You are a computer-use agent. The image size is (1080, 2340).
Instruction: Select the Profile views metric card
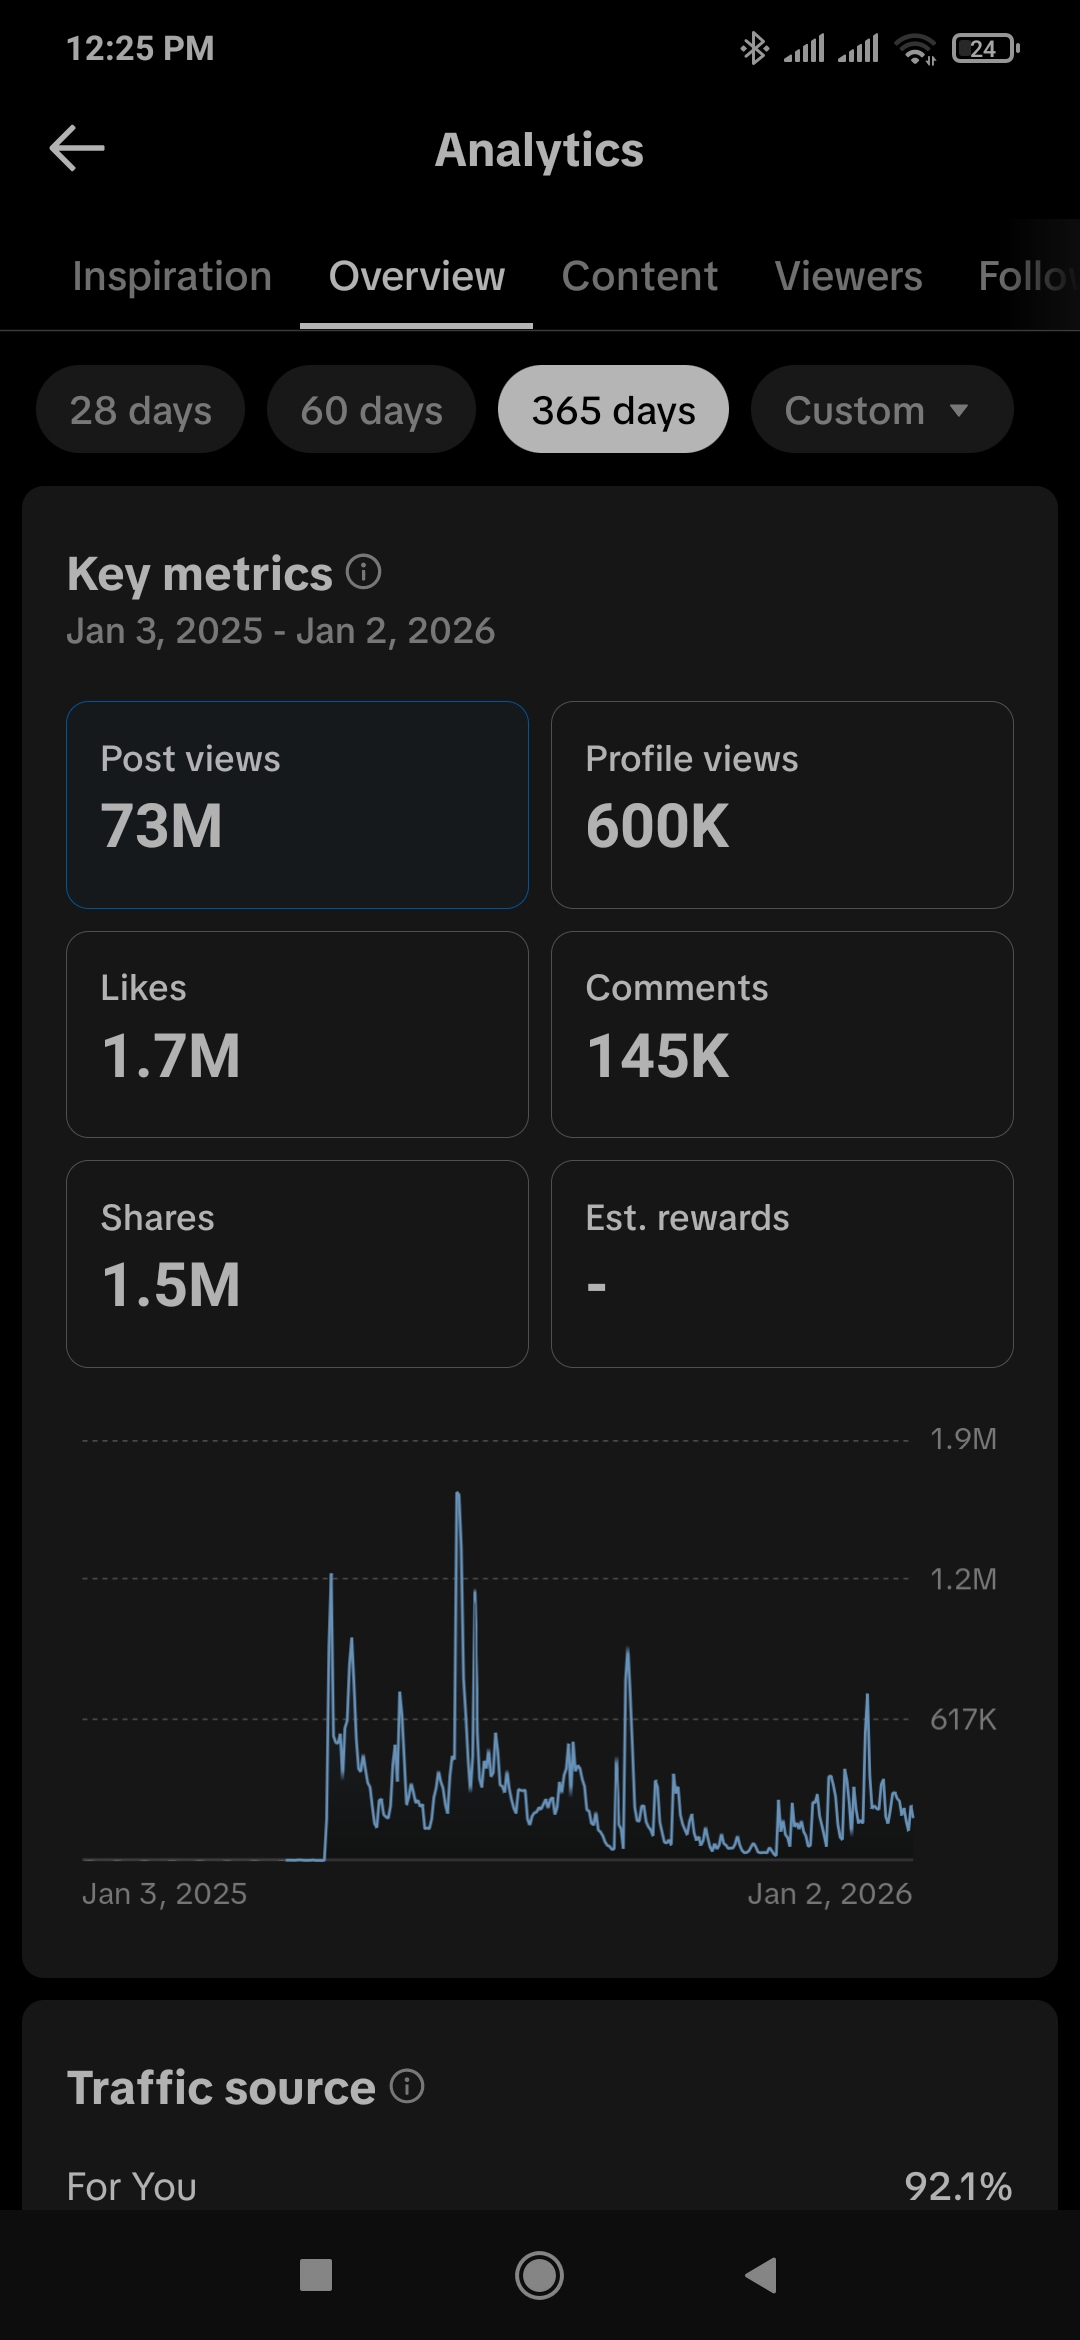[x=782, y=804]
